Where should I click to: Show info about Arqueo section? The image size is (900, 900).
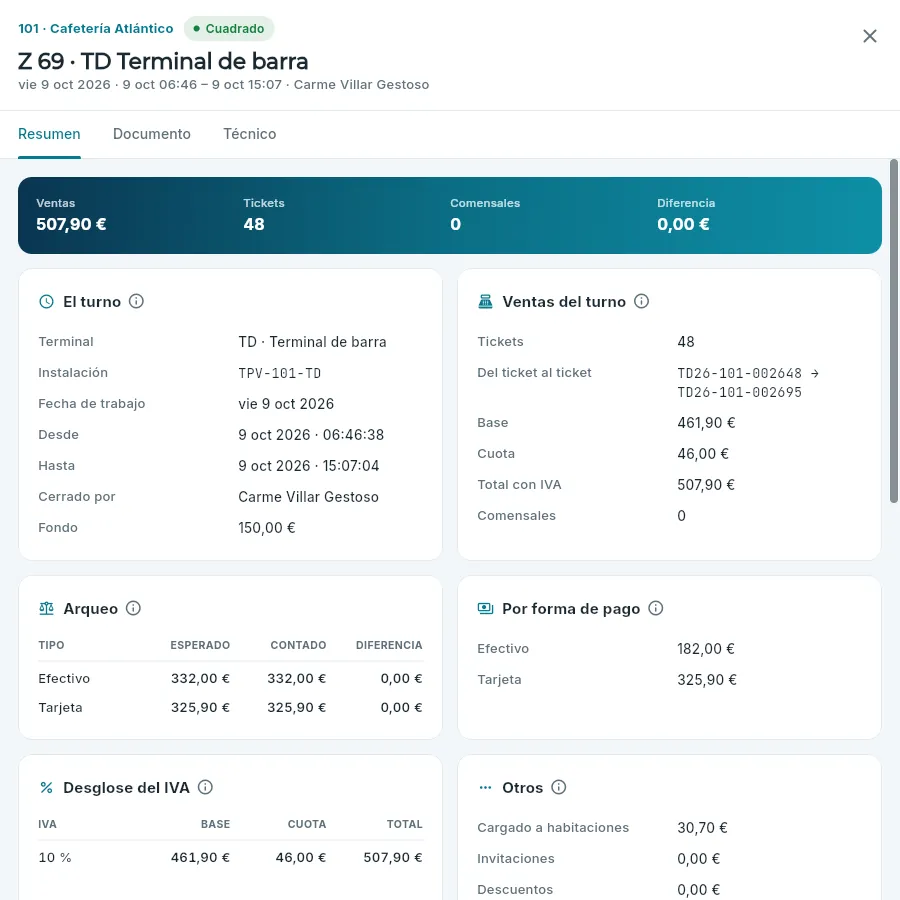click(x=133, y=608)
